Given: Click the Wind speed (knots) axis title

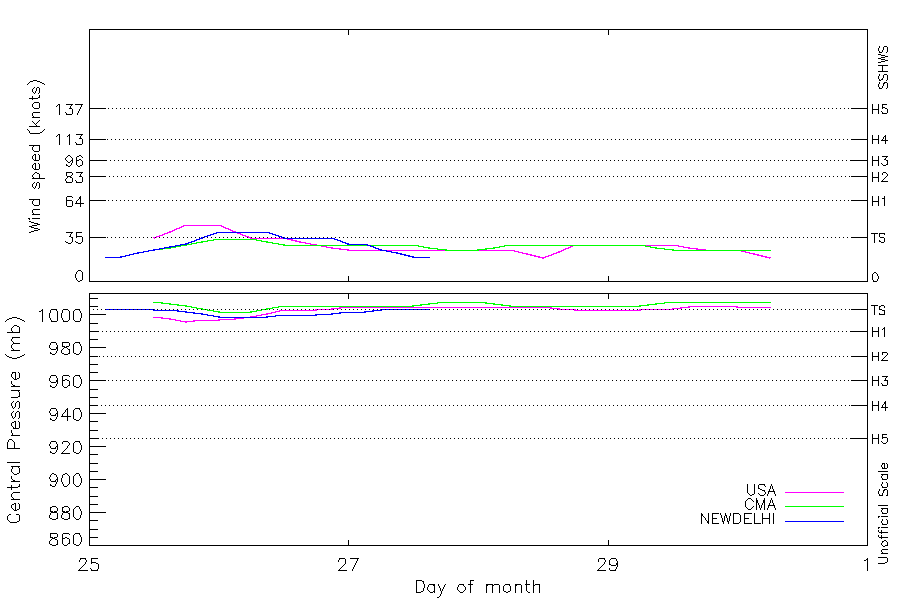Looking at the screenshot, I should 35,156.
